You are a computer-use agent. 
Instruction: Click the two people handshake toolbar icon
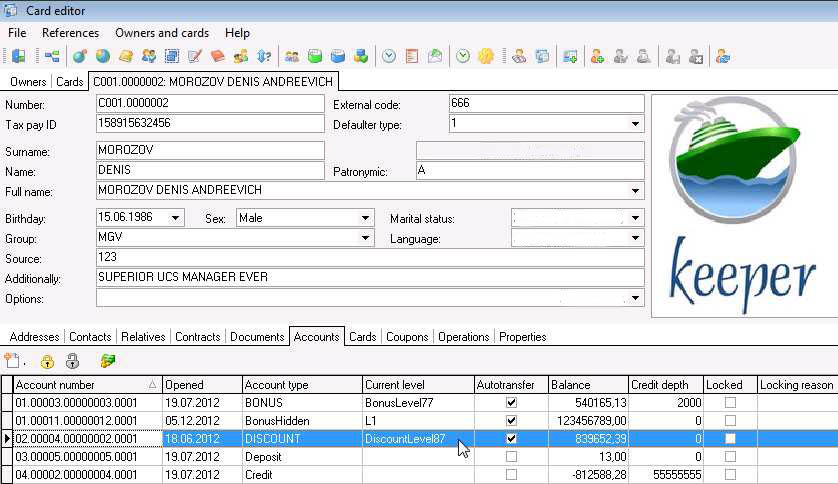pyautogui.click(x=149, y=56)
